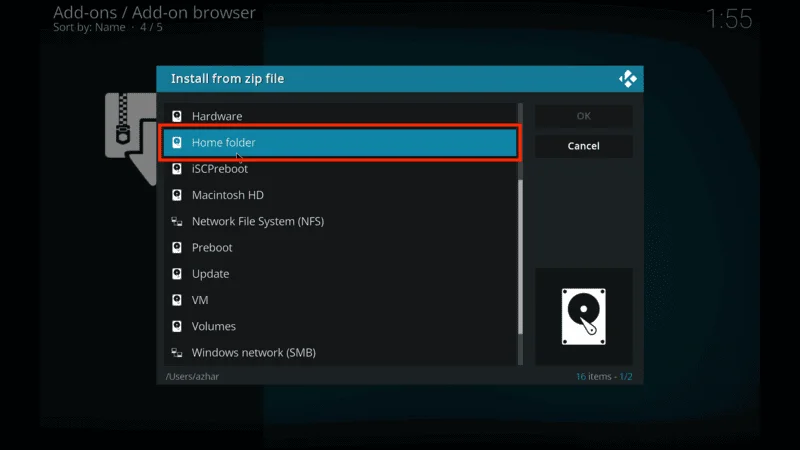
Task: Click the Network File System network icon
Action: (177, 221)
